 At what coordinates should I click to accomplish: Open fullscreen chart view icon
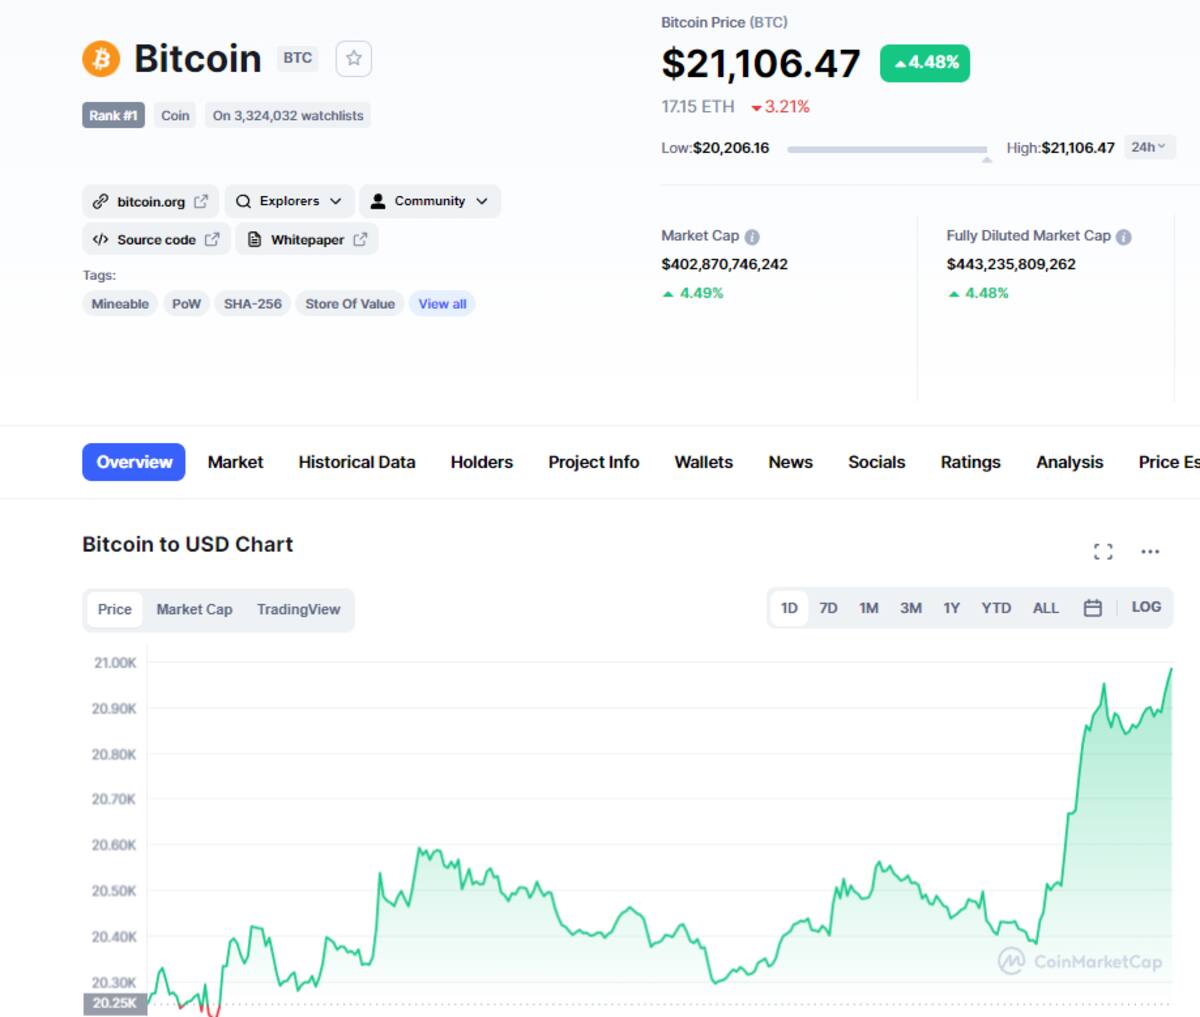(x=1103, y=551)
